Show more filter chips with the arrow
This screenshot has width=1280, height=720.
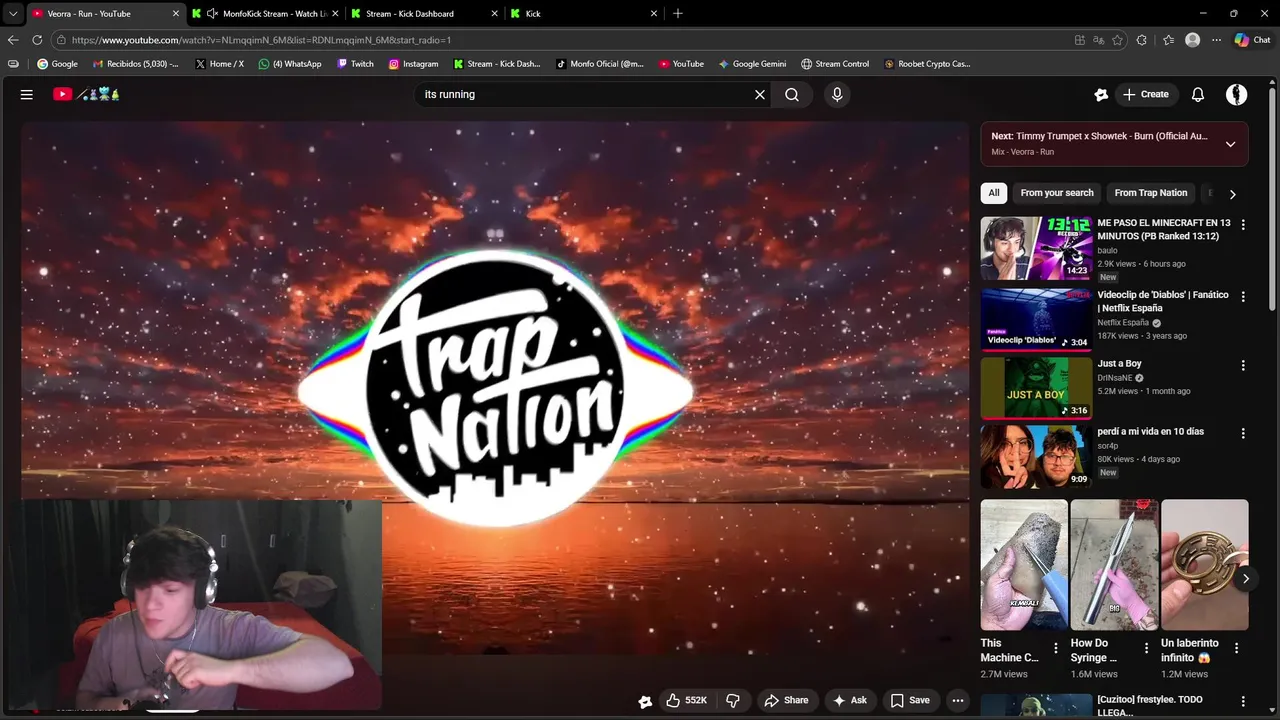click(1232, 194)
